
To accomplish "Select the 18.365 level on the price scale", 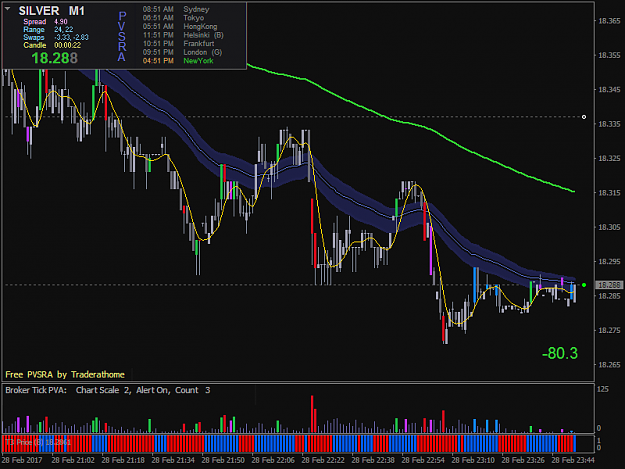I will pyautogui.click(x=609, y=21).
